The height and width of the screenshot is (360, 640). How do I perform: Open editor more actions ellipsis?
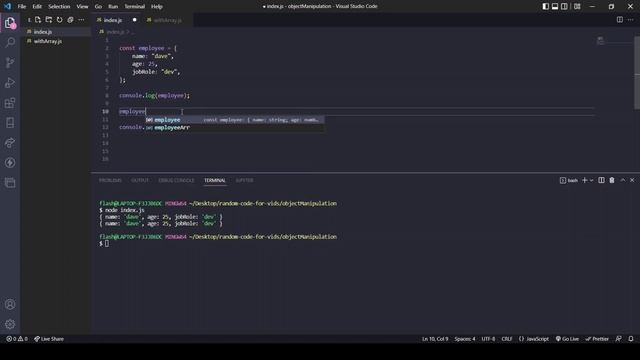631,20
